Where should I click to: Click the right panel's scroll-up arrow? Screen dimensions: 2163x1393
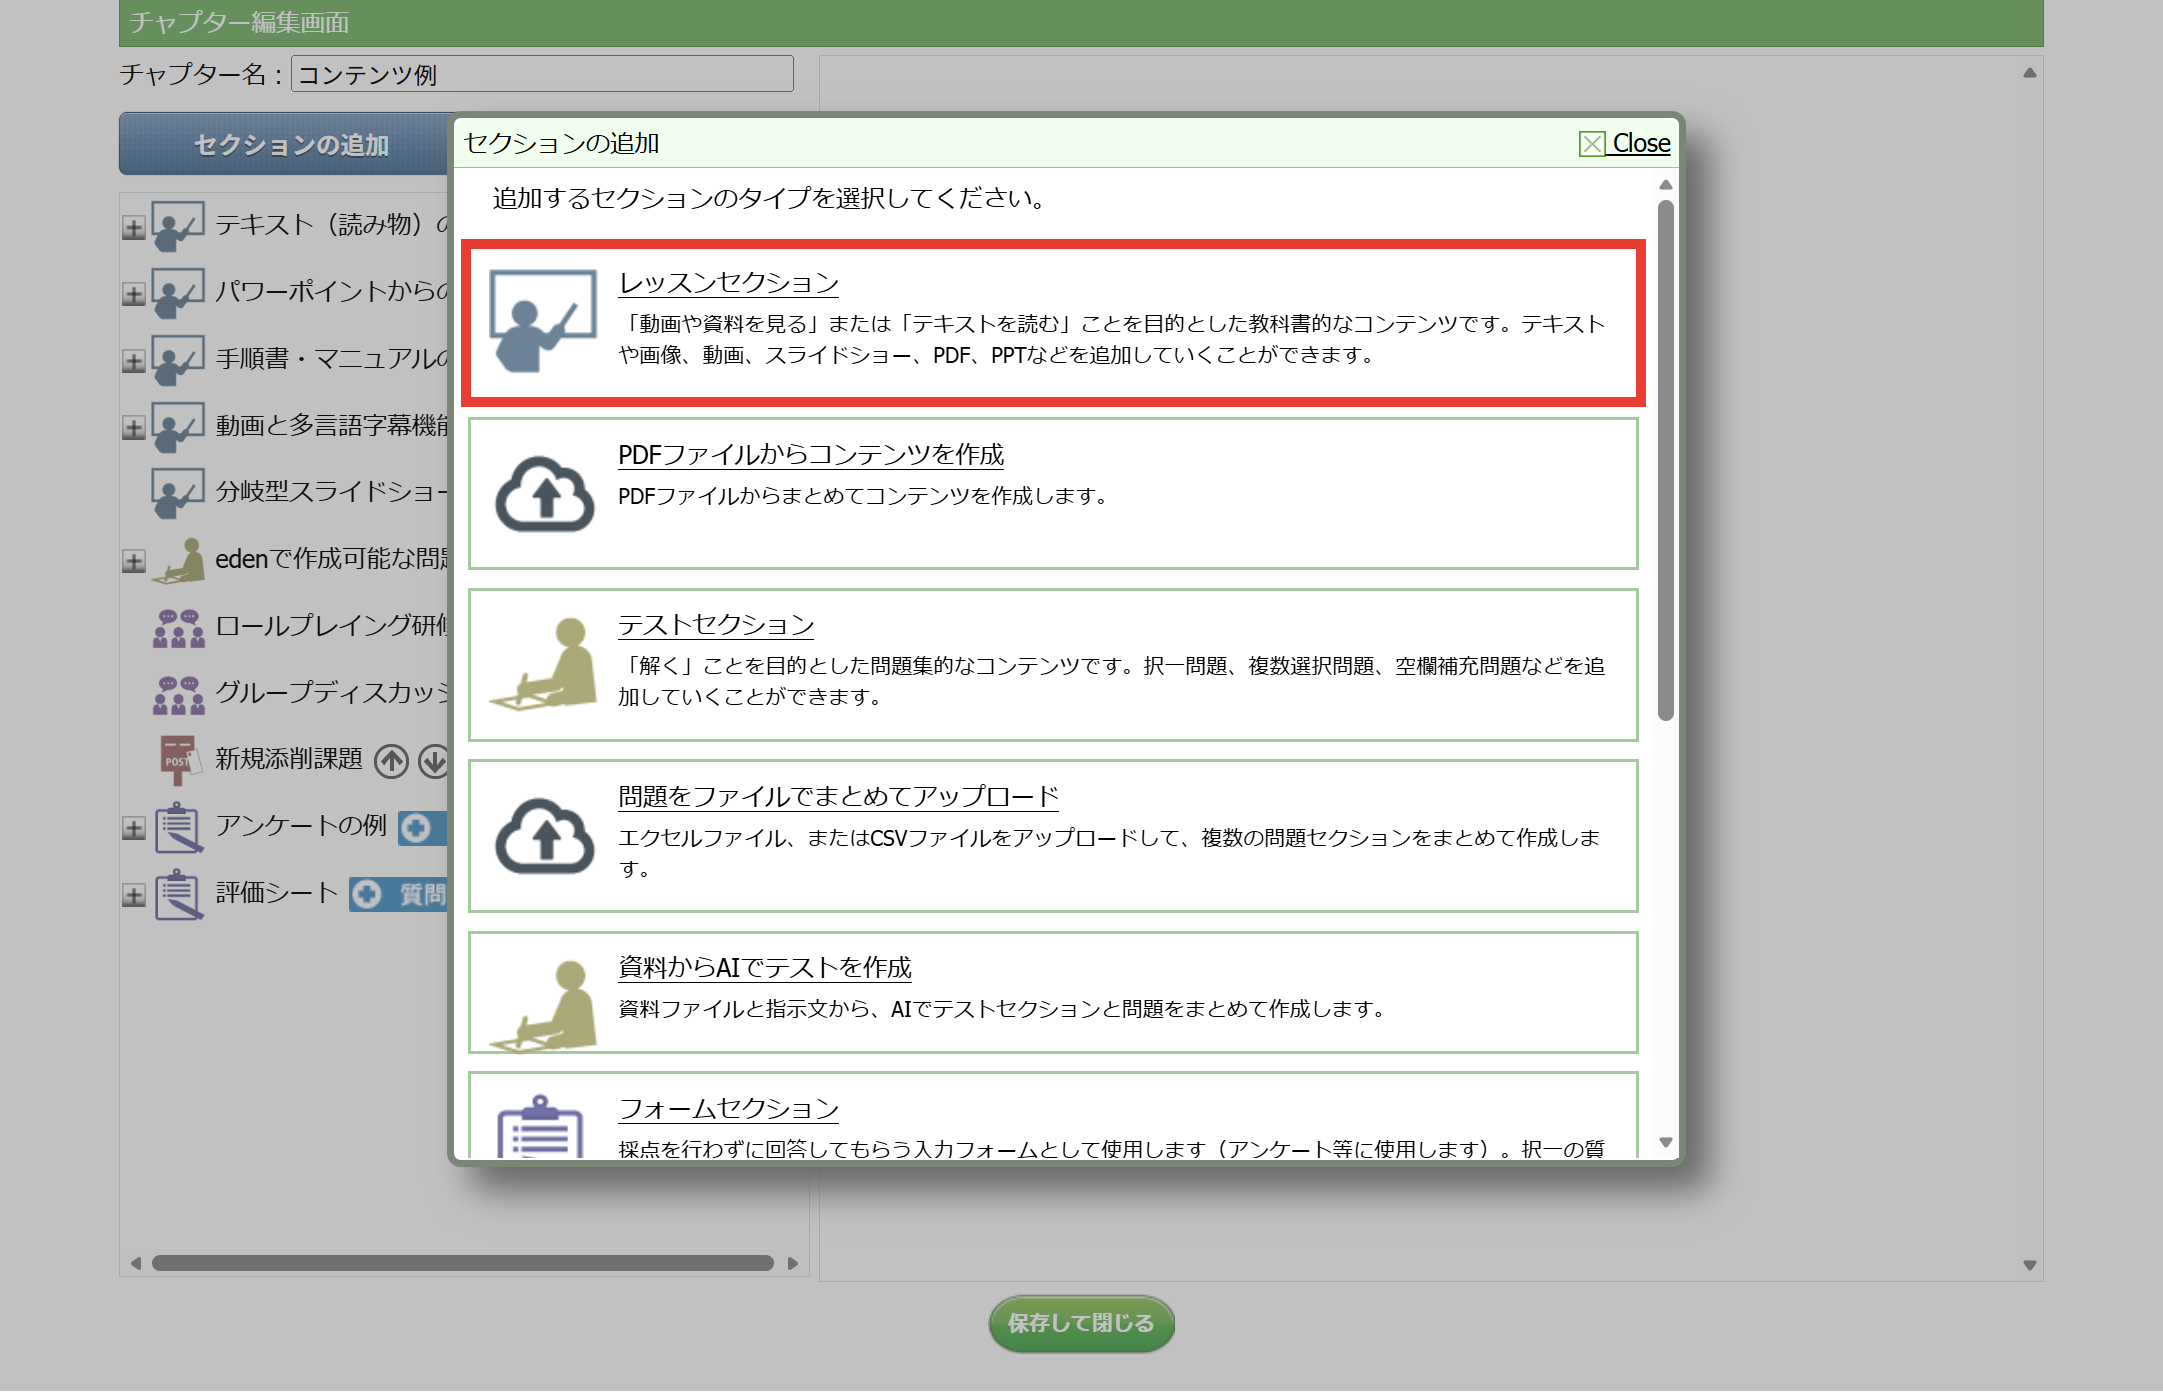[2029, 73]
